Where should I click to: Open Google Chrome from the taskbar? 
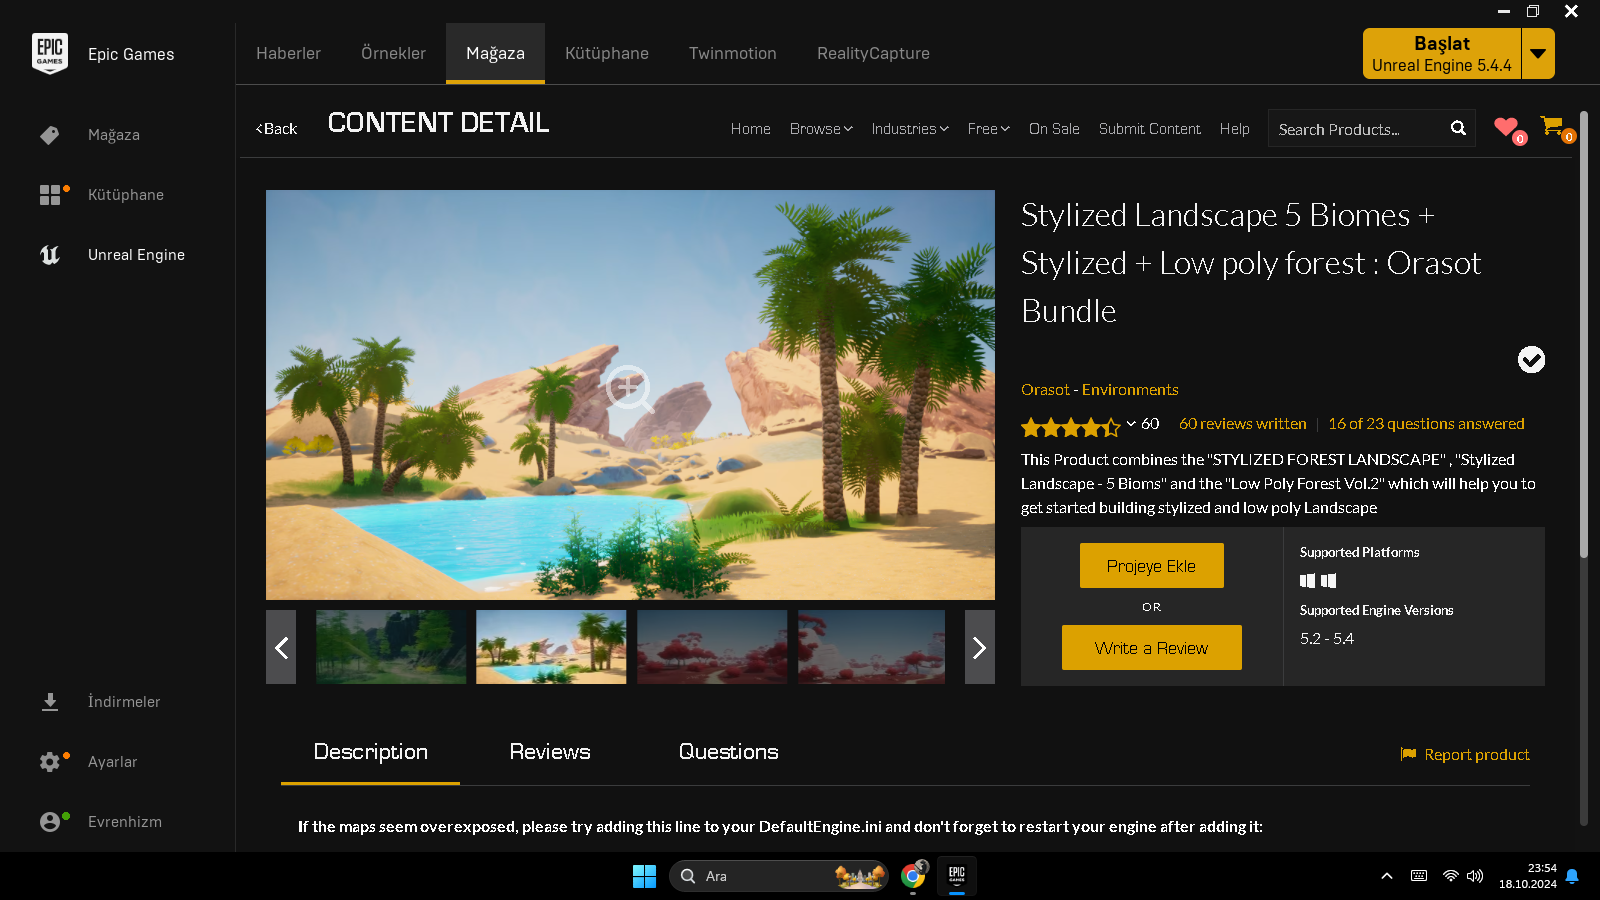point(913,876)
